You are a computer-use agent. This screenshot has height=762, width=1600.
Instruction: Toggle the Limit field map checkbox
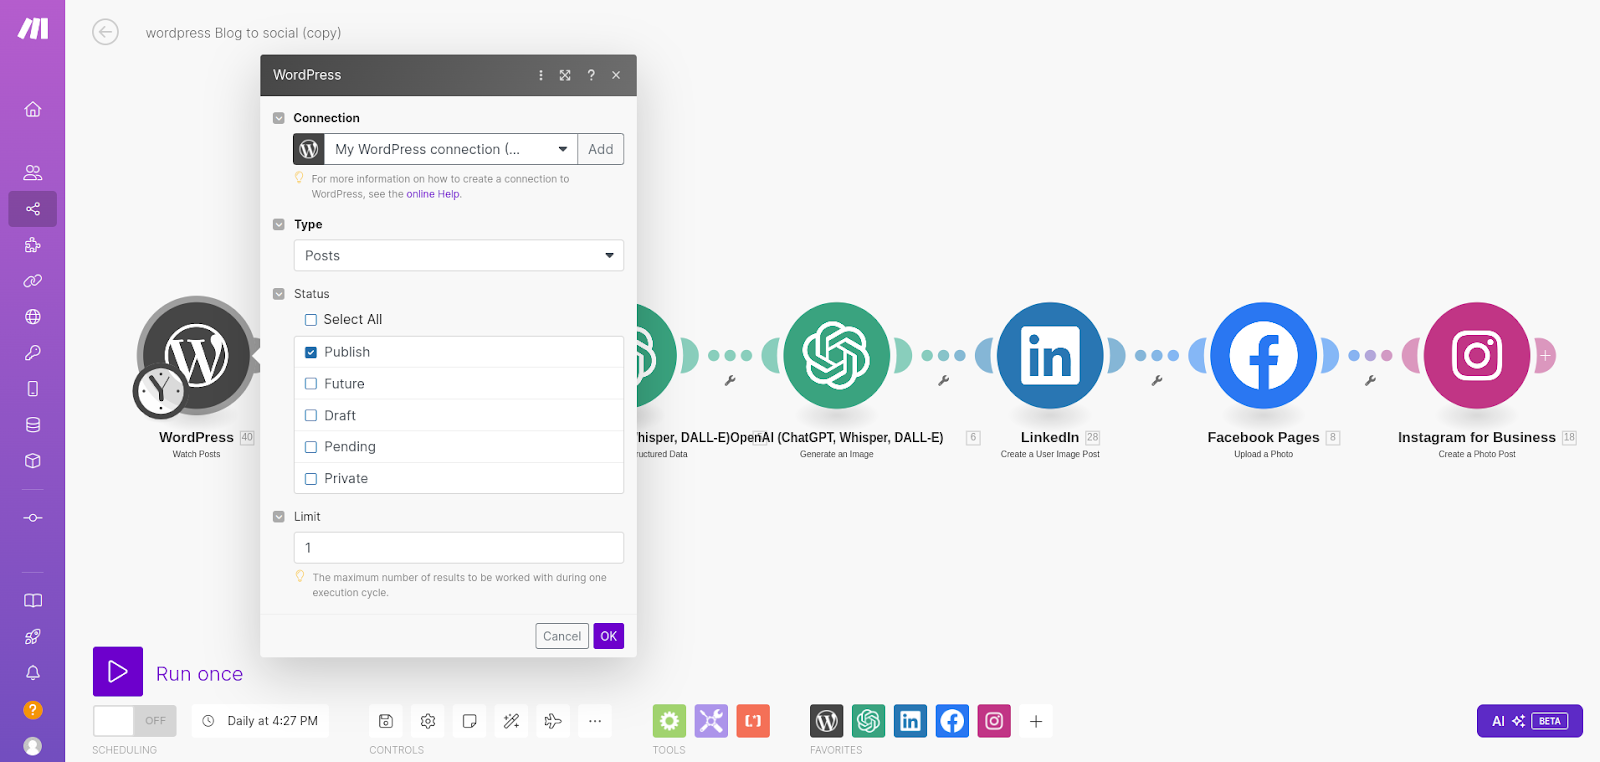coord(279,517)
